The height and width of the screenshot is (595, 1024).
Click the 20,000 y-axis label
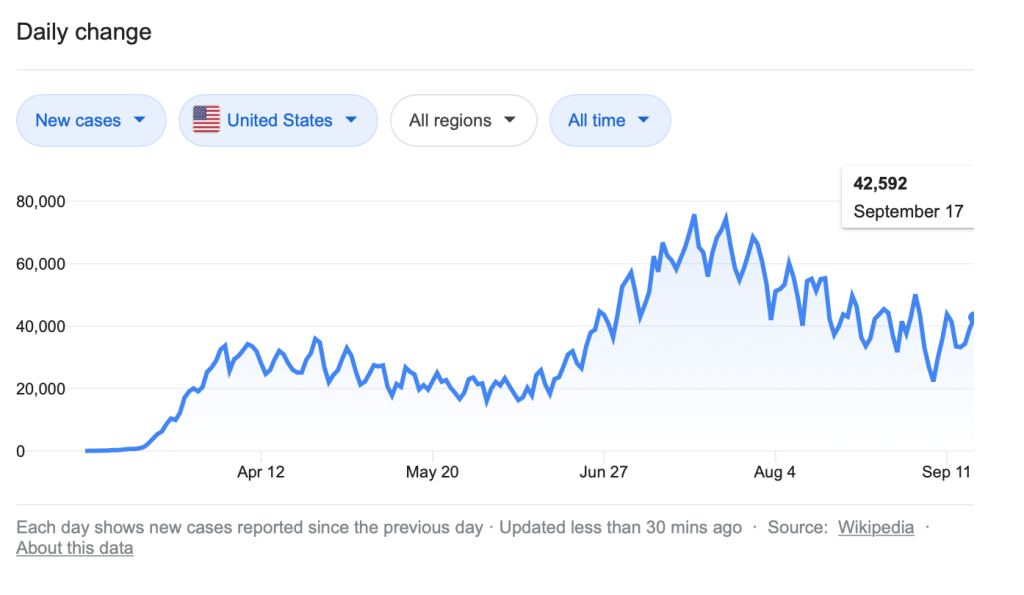pyautogui.click(x=41, y=389)
